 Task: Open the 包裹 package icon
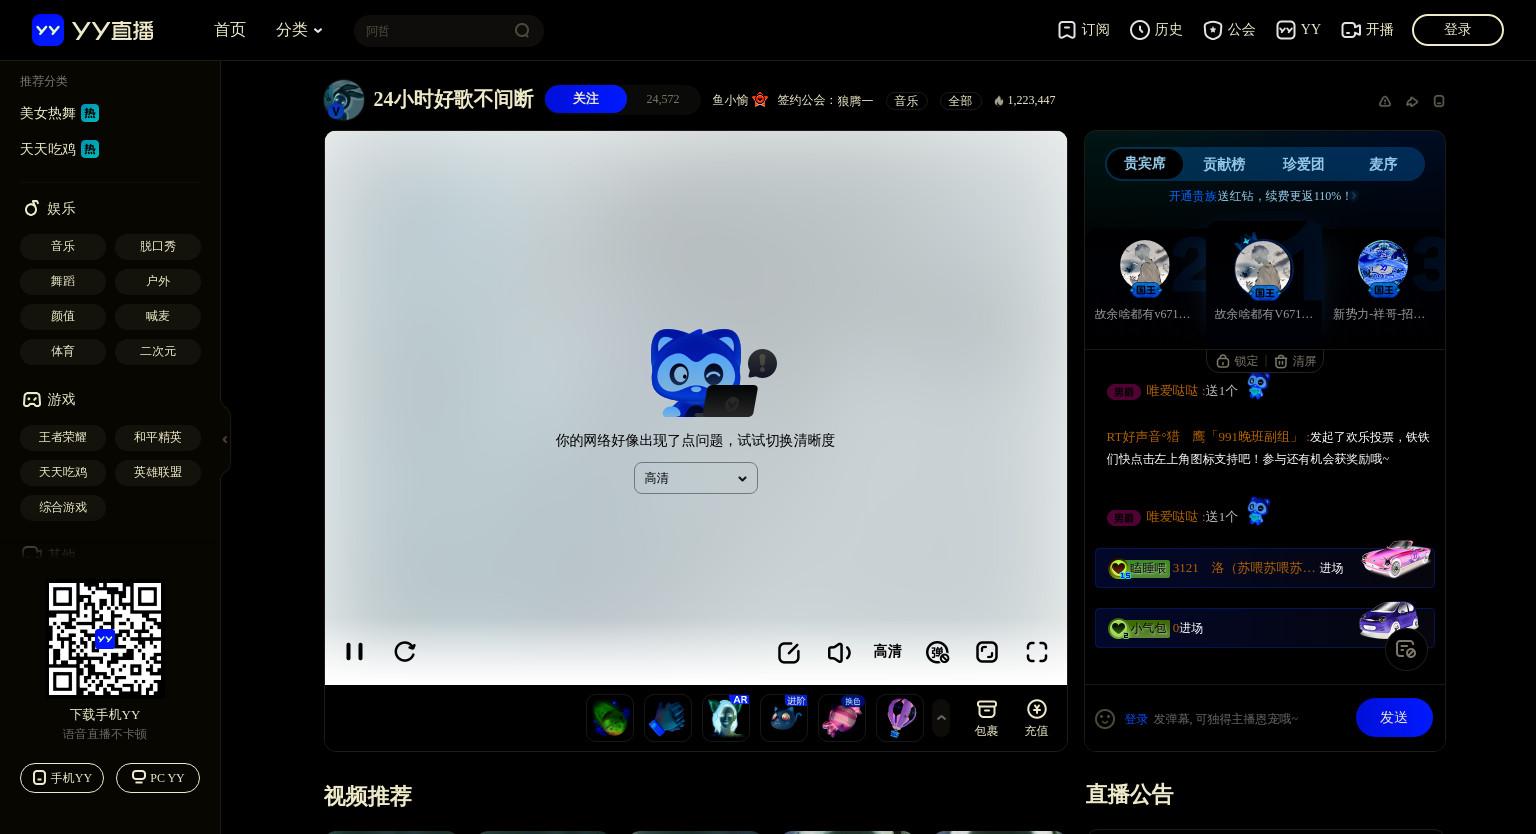click(x=987, y=718)
